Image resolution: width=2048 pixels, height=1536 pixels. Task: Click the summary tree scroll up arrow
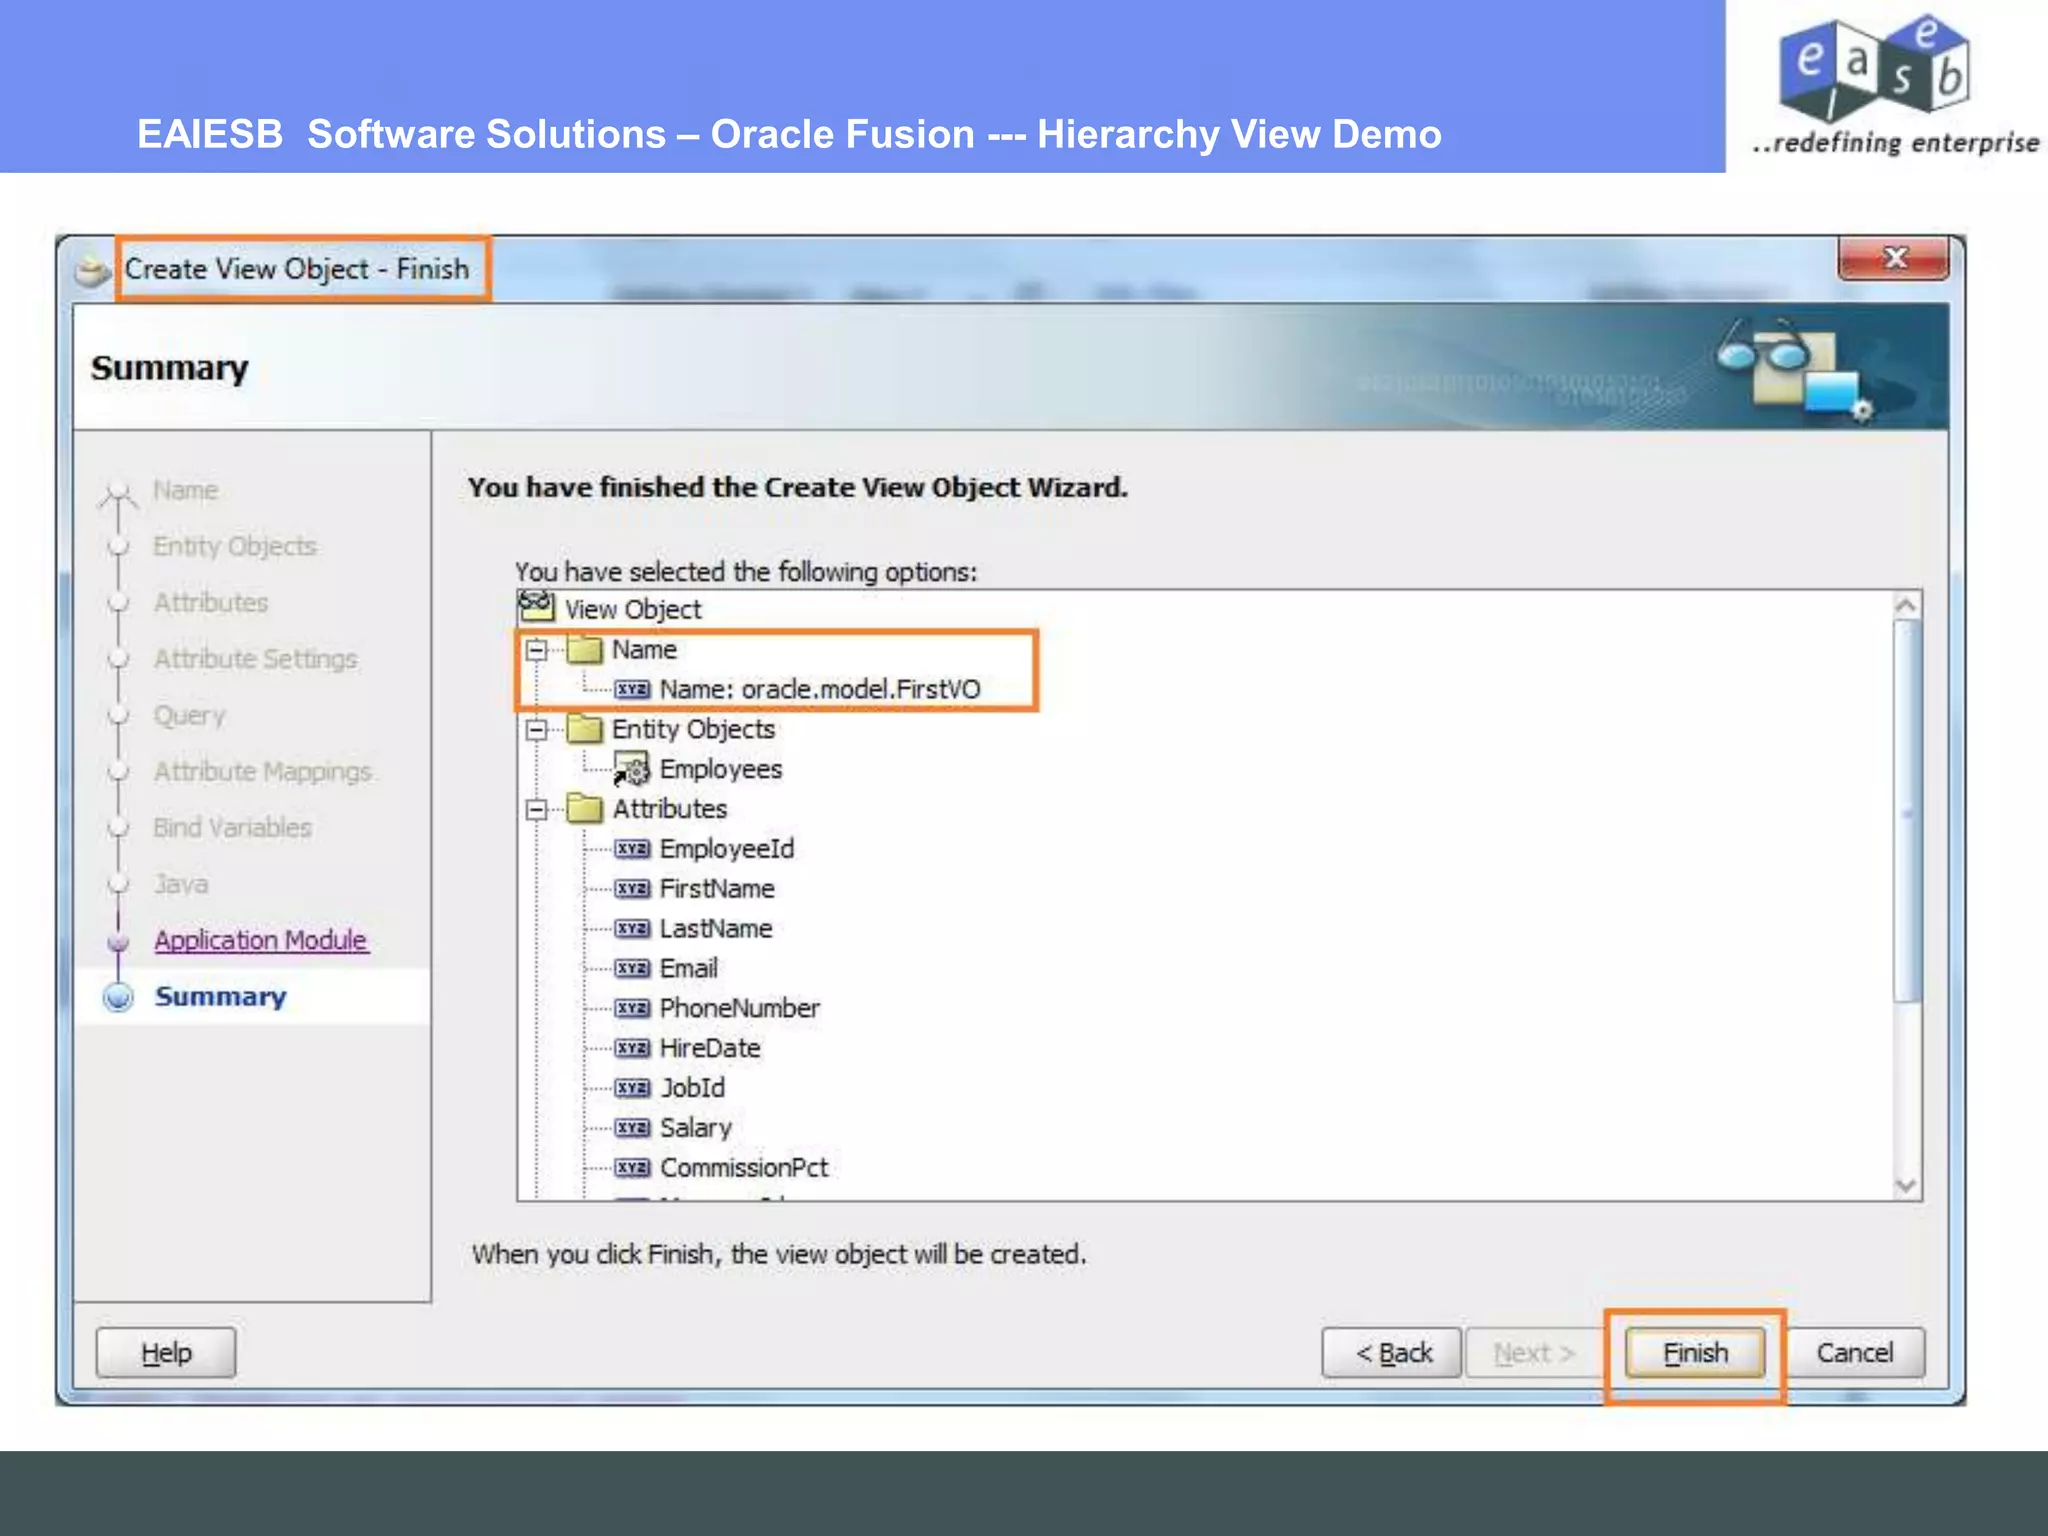click(x=1906, y=606)
